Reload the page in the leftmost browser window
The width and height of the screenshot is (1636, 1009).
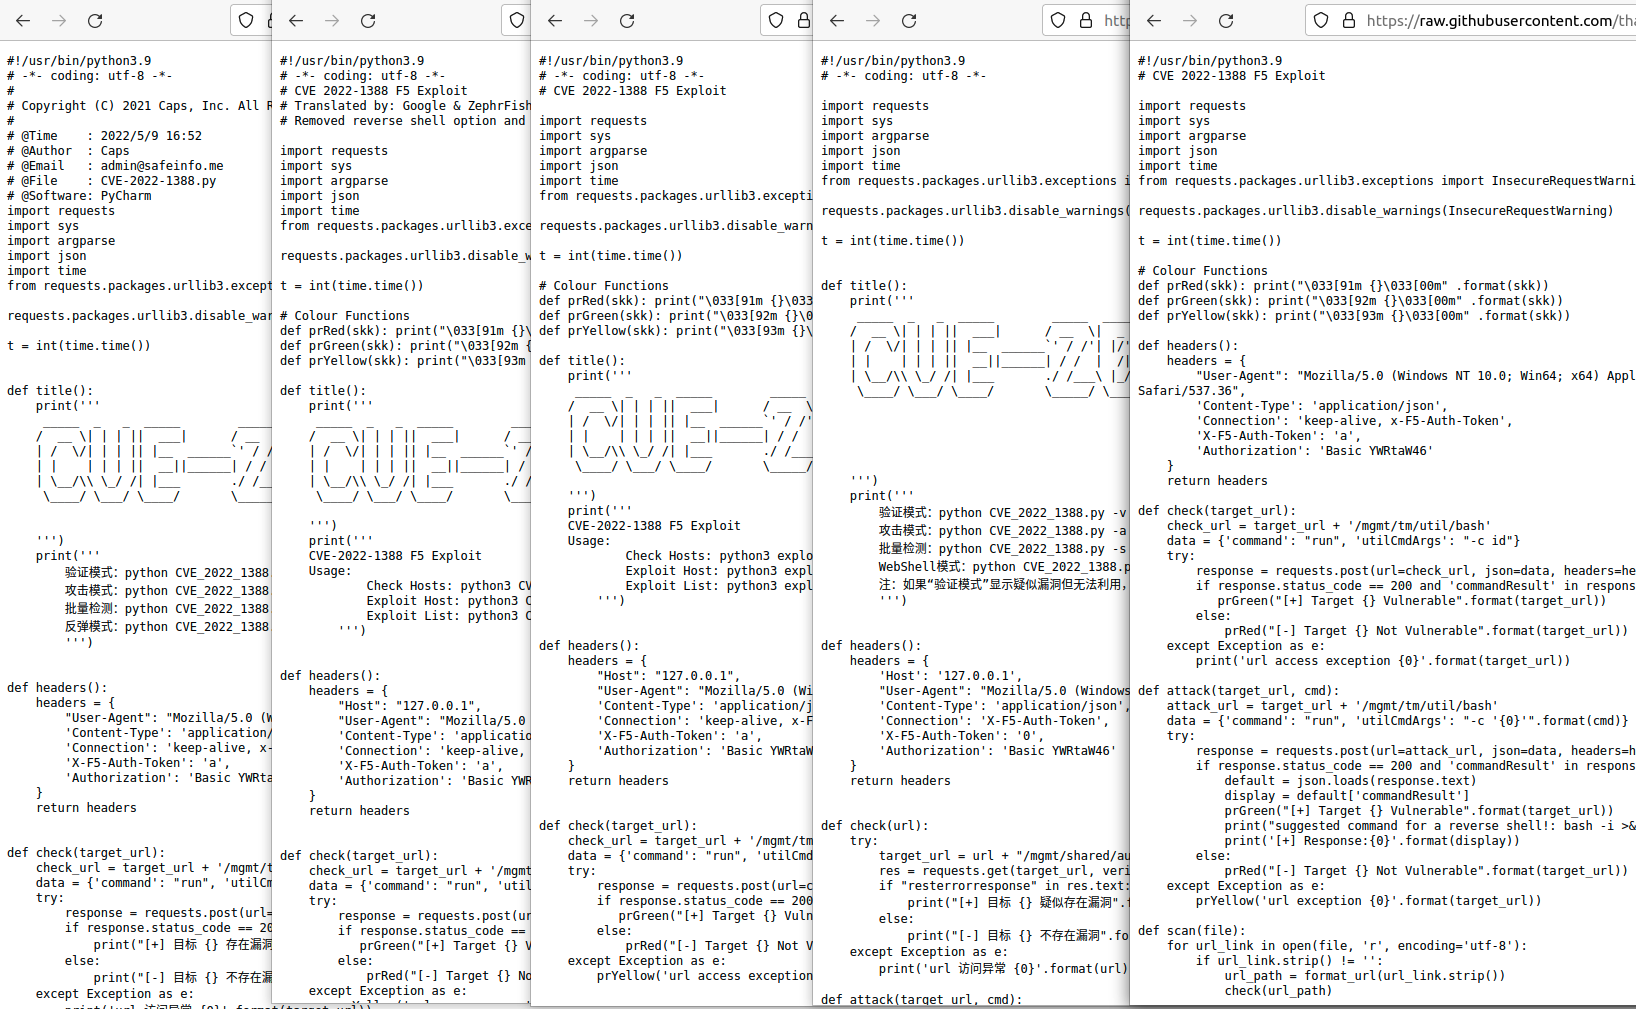point(95,20)
